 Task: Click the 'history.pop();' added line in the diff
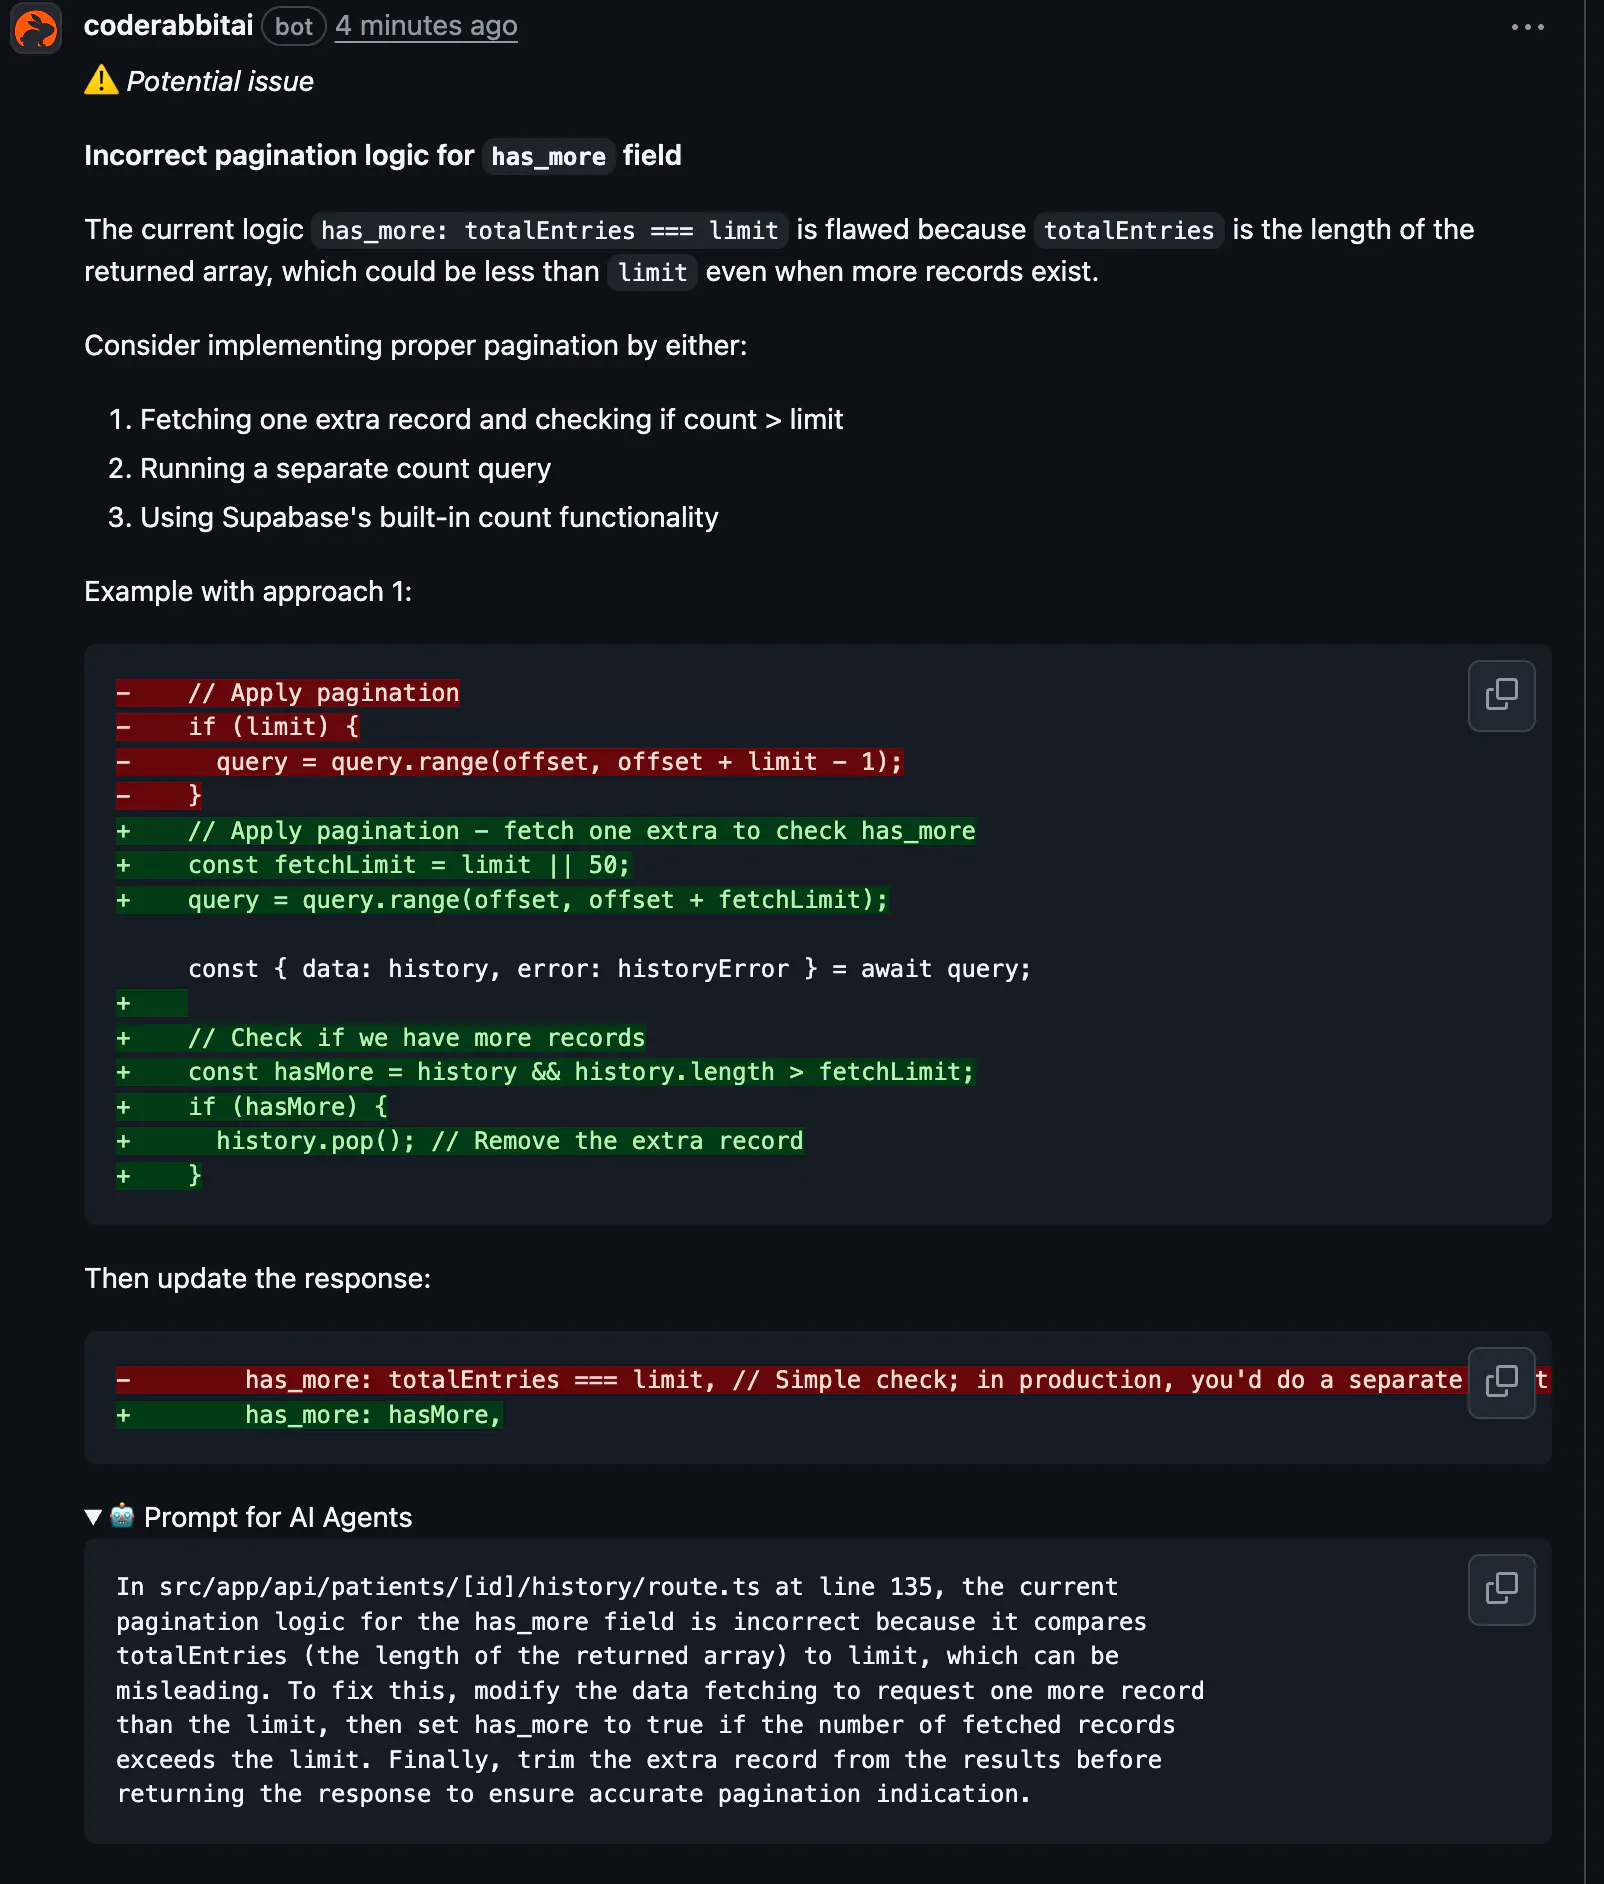click(x=315, y=1141)
